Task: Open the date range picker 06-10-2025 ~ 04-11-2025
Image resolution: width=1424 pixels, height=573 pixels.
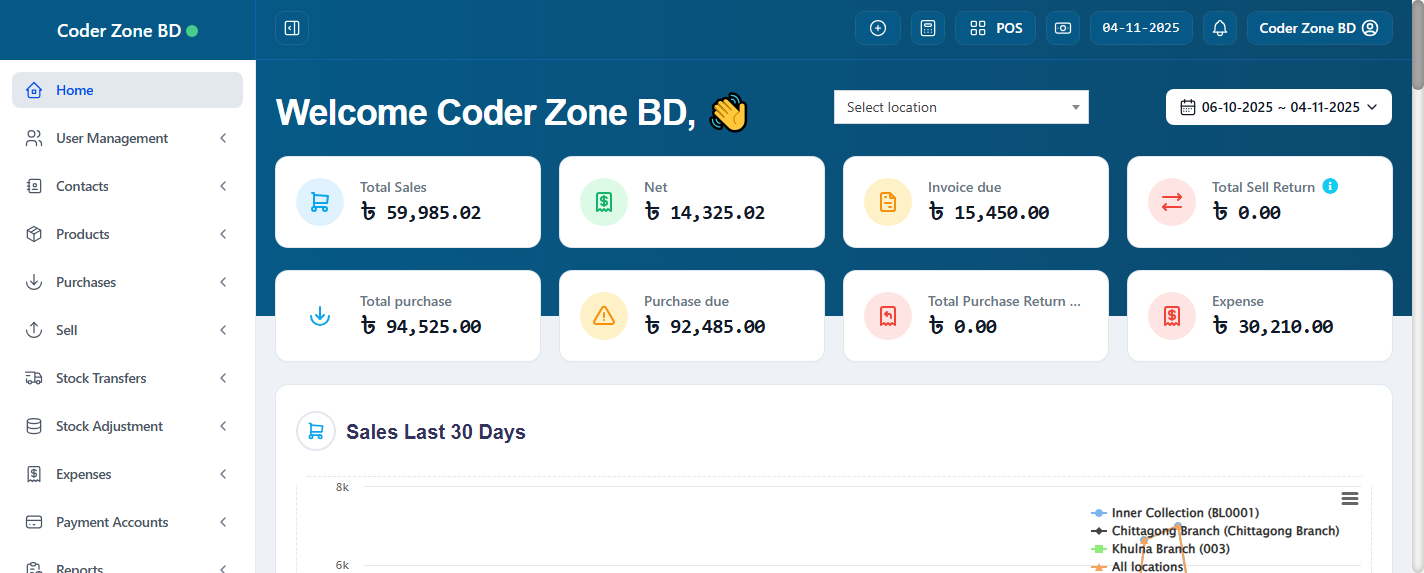Action: point(1278,107)
